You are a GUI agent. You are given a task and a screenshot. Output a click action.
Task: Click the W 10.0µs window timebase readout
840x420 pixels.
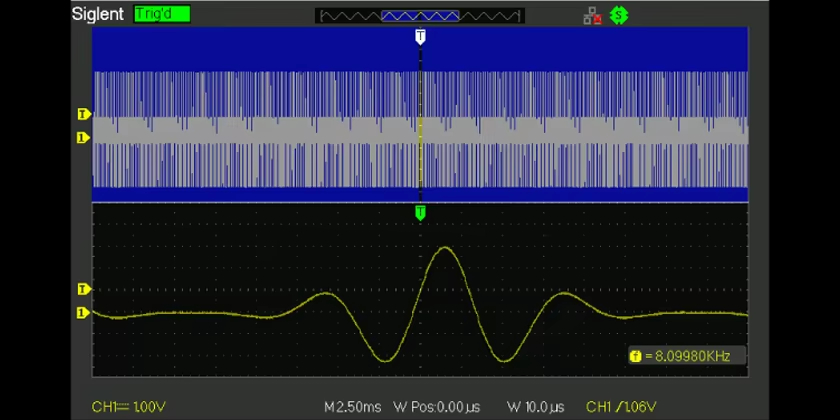pyautogui.click(x=535, y=407)
